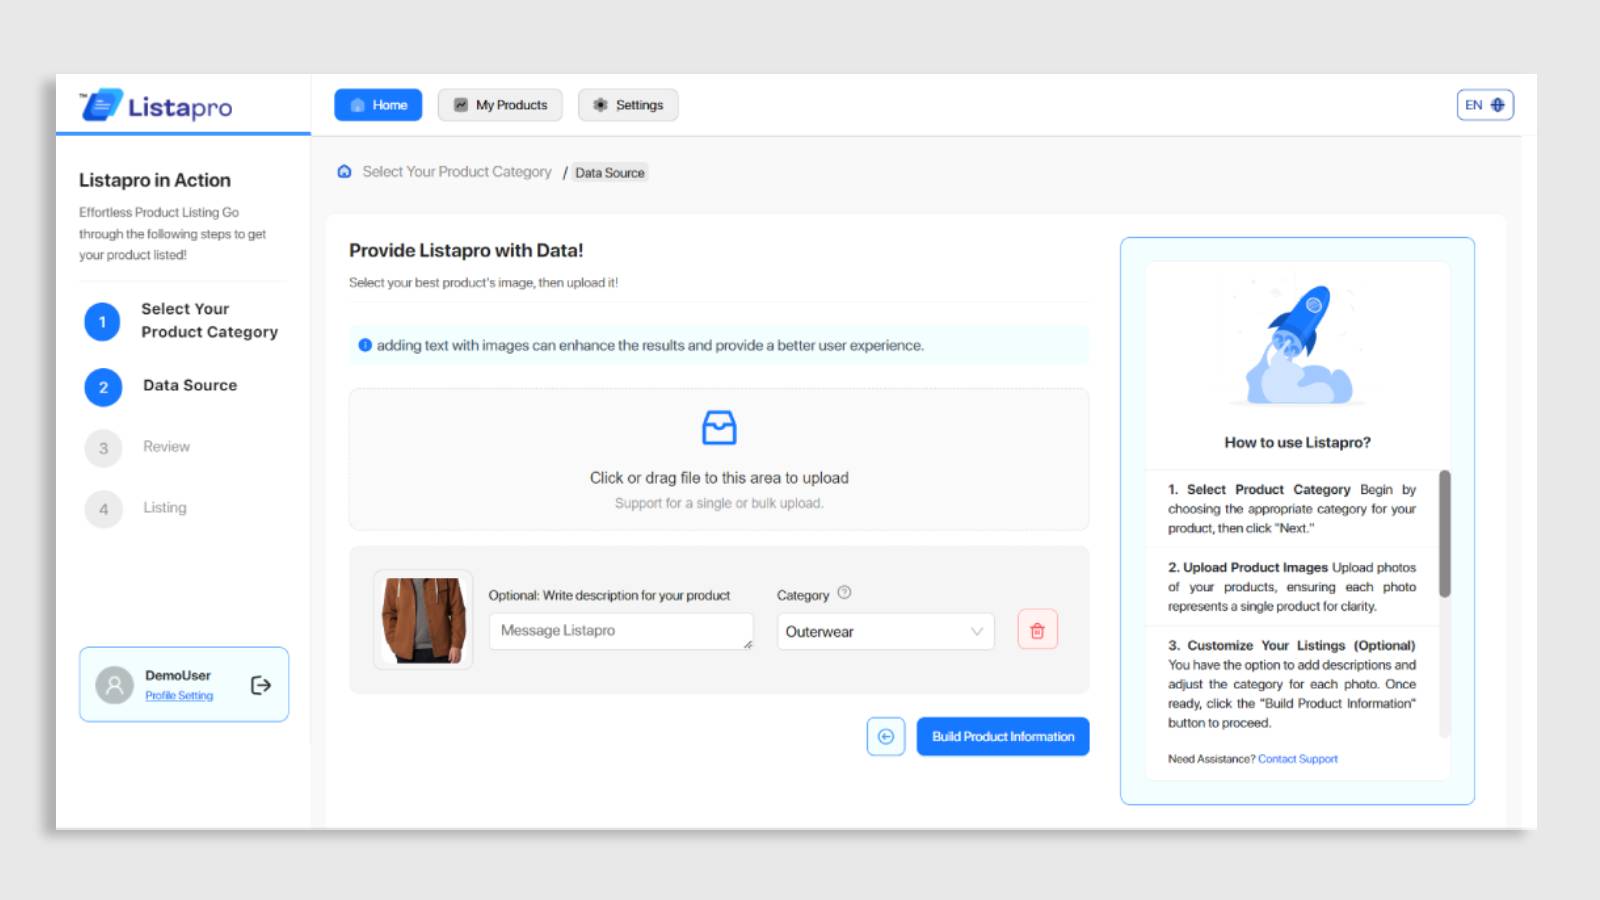Click the jacket product thumbnail

tap(422, 619)
